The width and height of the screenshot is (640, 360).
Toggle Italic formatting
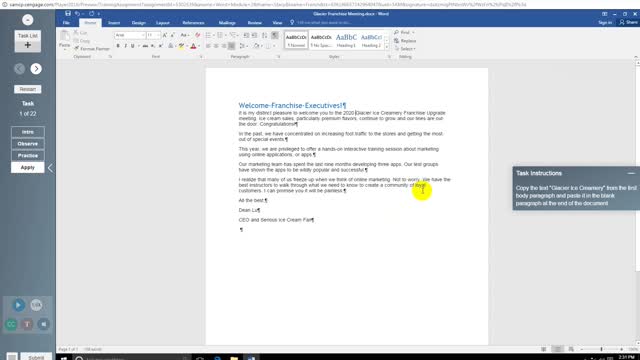125,46
